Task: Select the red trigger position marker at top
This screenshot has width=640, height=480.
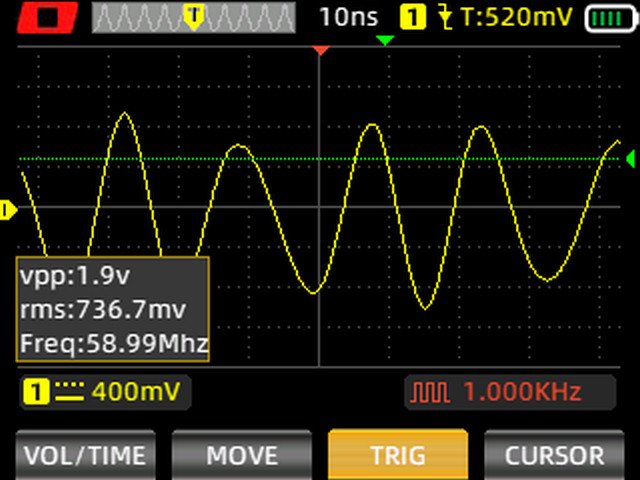Action: (x=320, y=49)
